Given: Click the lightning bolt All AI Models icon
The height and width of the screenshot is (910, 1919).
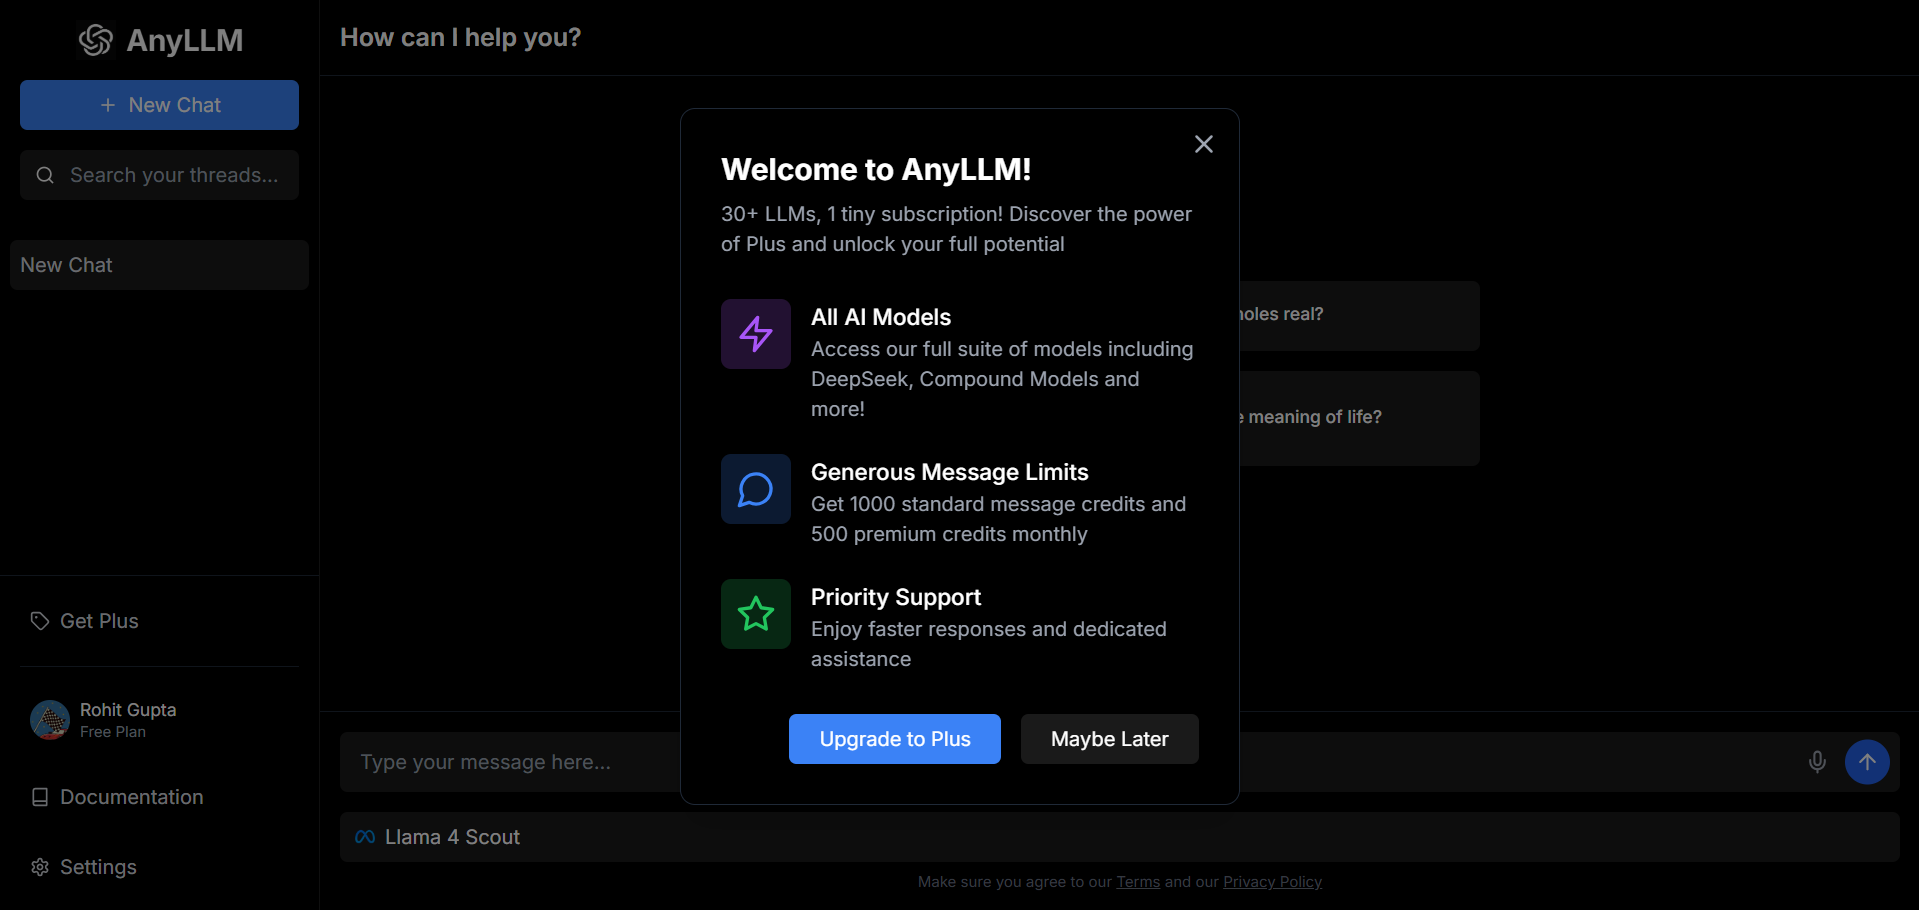Looking at the screenshot, I should coord(755,334).
